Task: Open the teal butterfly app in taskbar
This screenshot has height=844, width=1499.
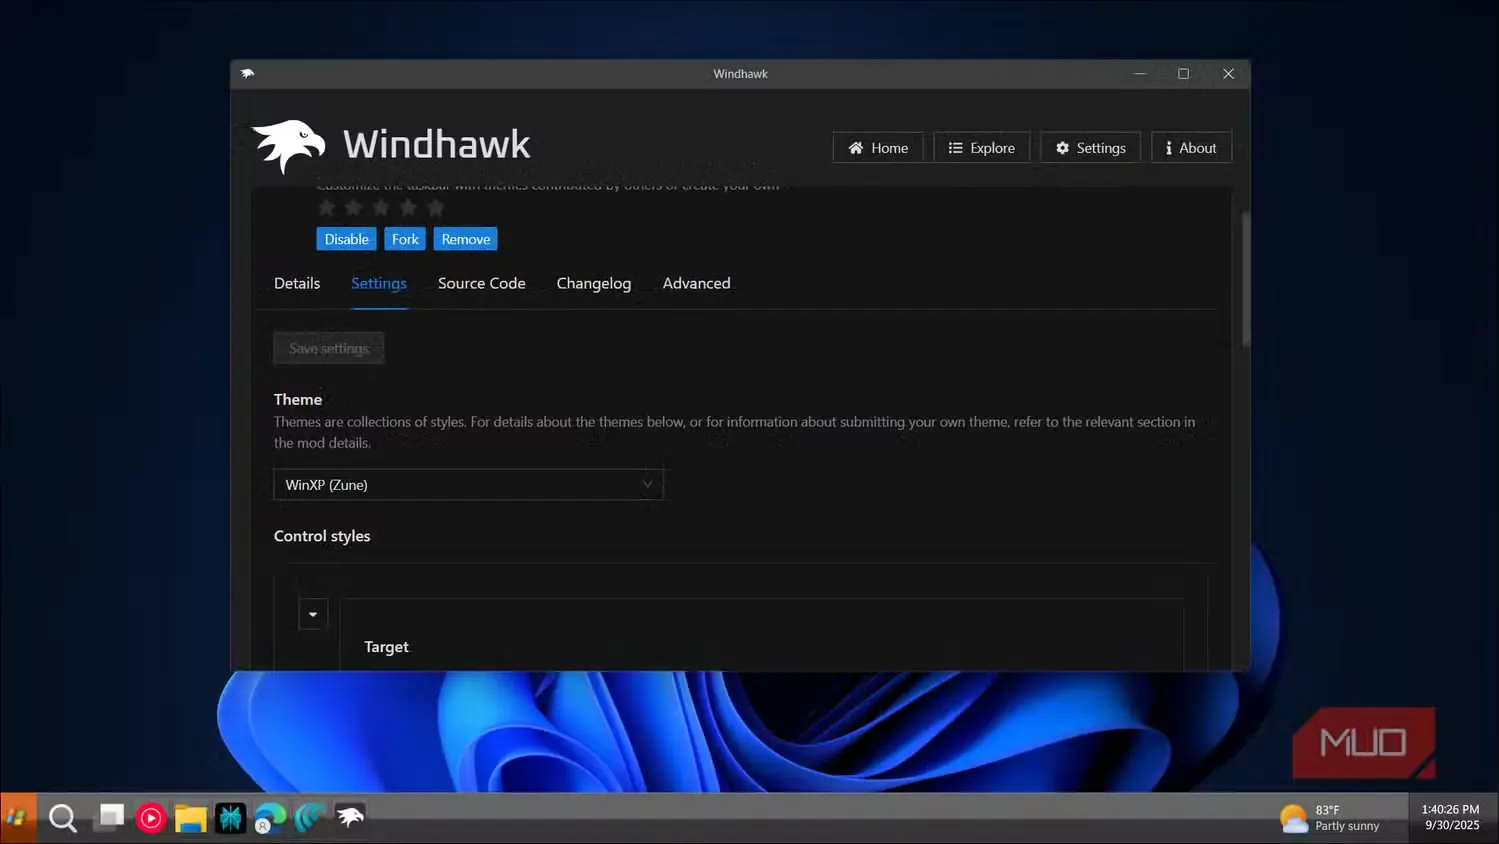Action: [230, 818]
